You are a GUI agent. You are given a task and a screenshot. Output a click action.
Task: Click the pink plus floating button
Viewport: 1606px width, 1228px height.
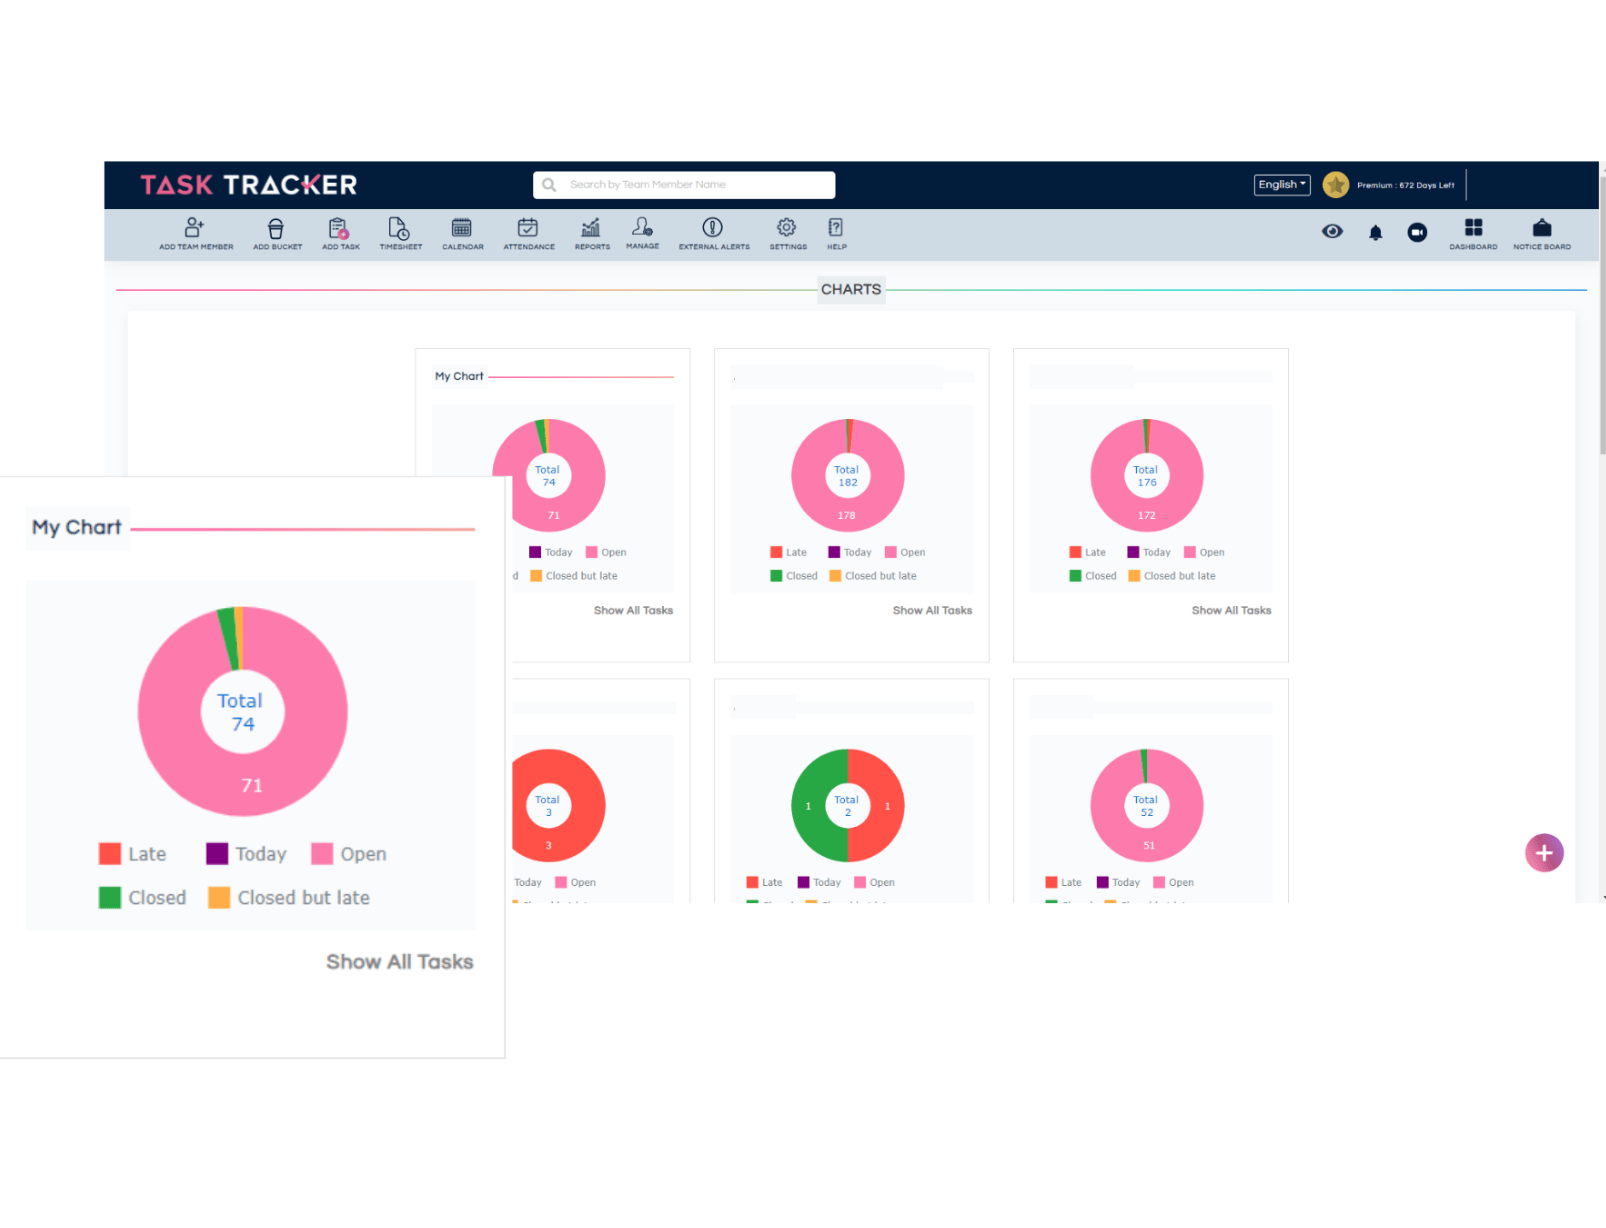pos(1544,853)
